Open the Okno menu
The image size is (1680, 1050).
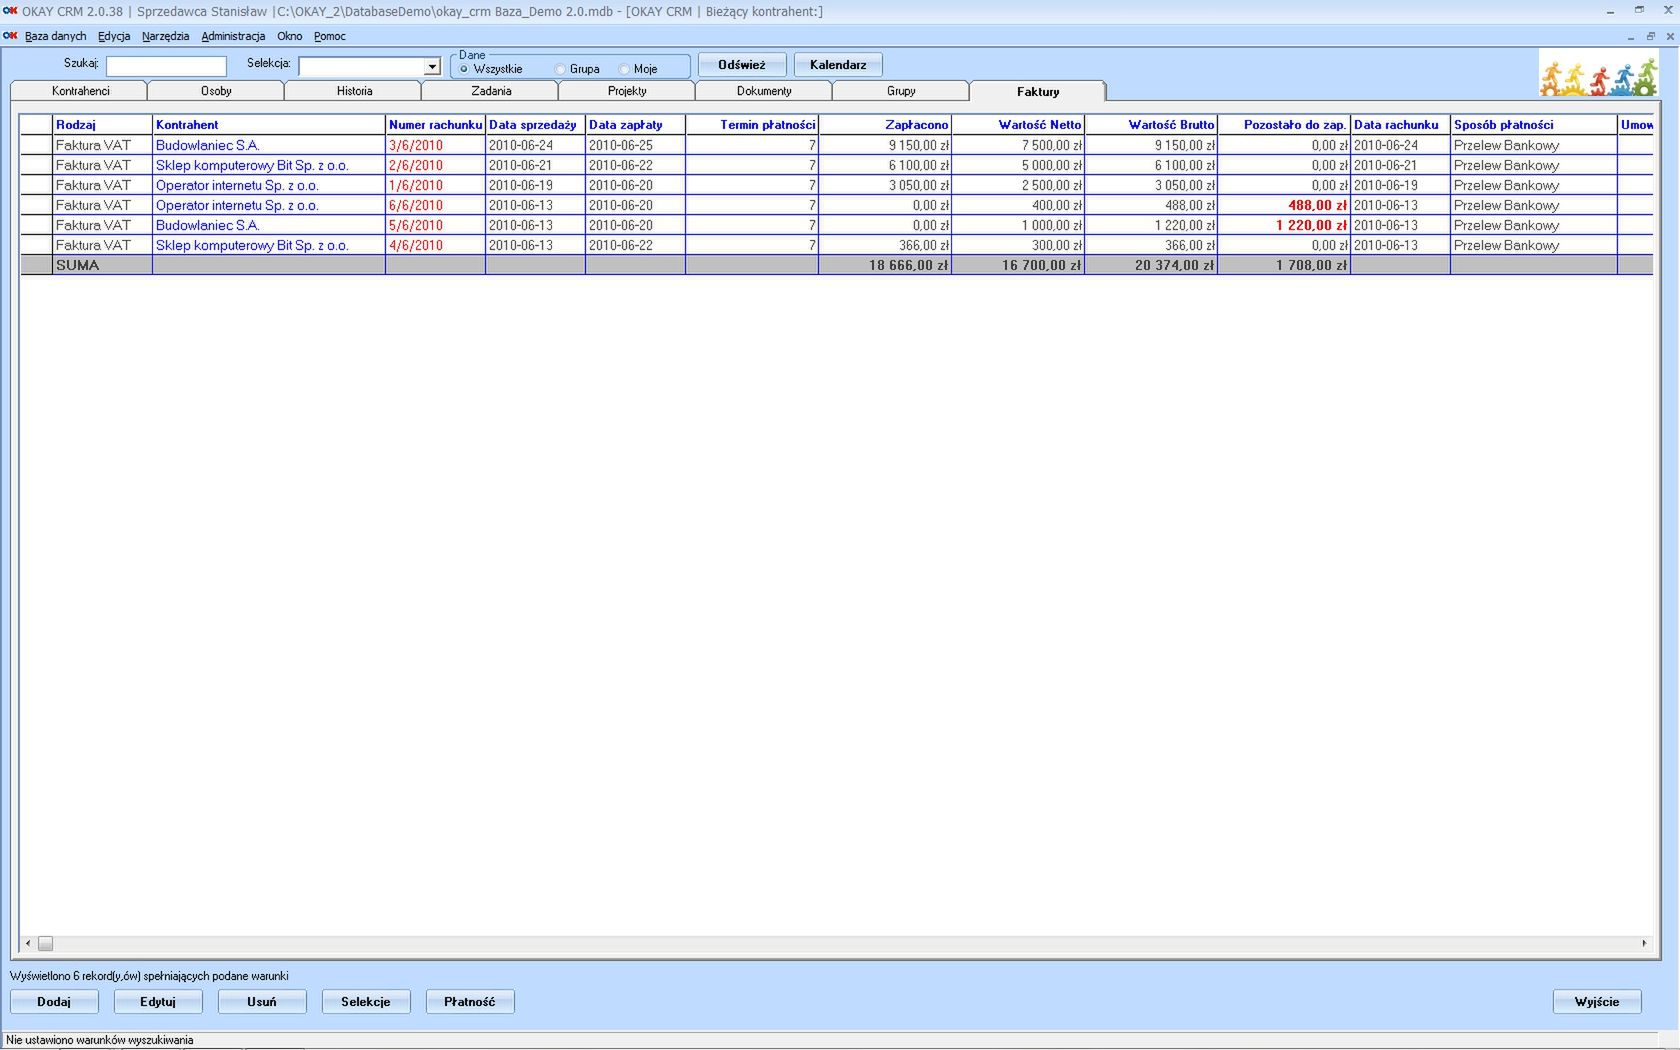pos(289,36)
